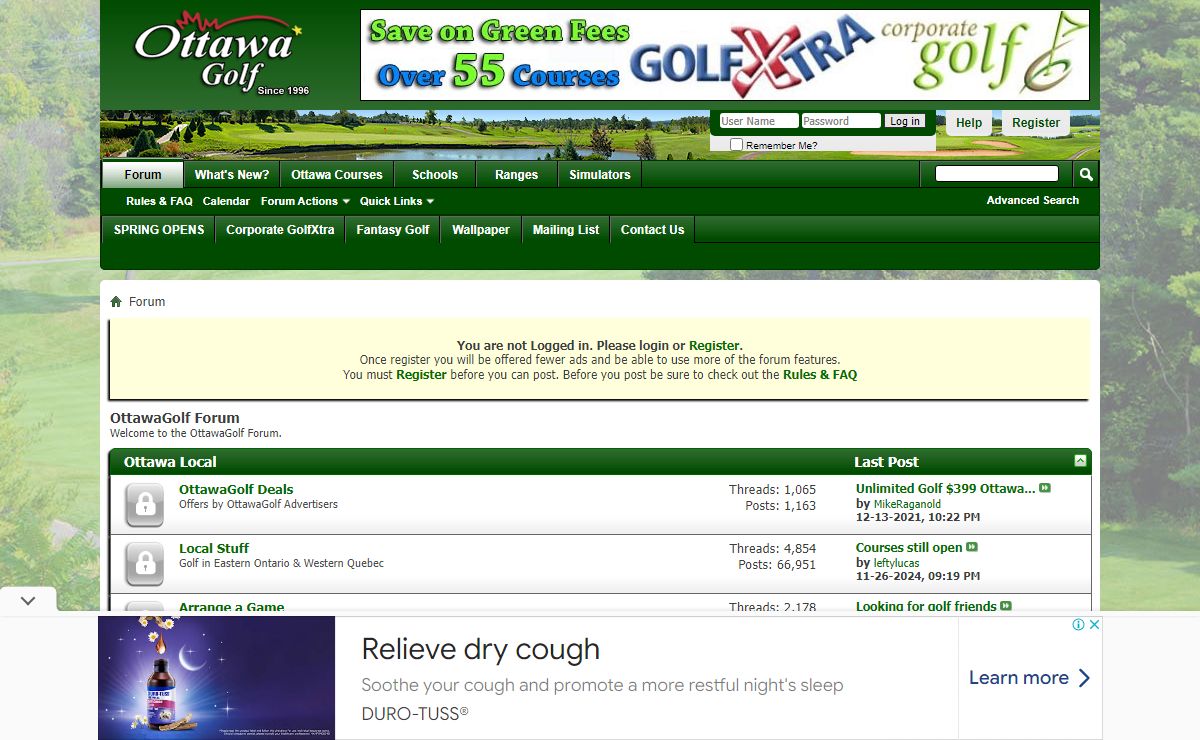This screenshot has width=1200, height=740.
Task: Open the SPRING OPENS menu item
Action: pos(159,229)
